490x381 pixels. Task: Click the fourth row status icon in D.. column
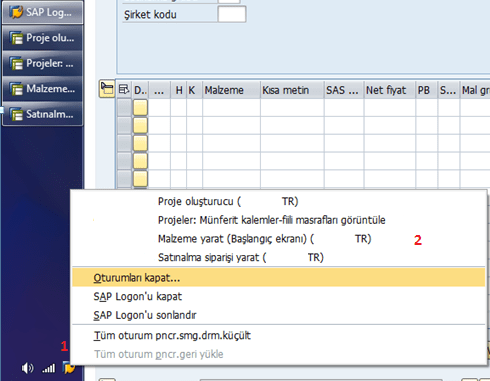tap(140, 161)
